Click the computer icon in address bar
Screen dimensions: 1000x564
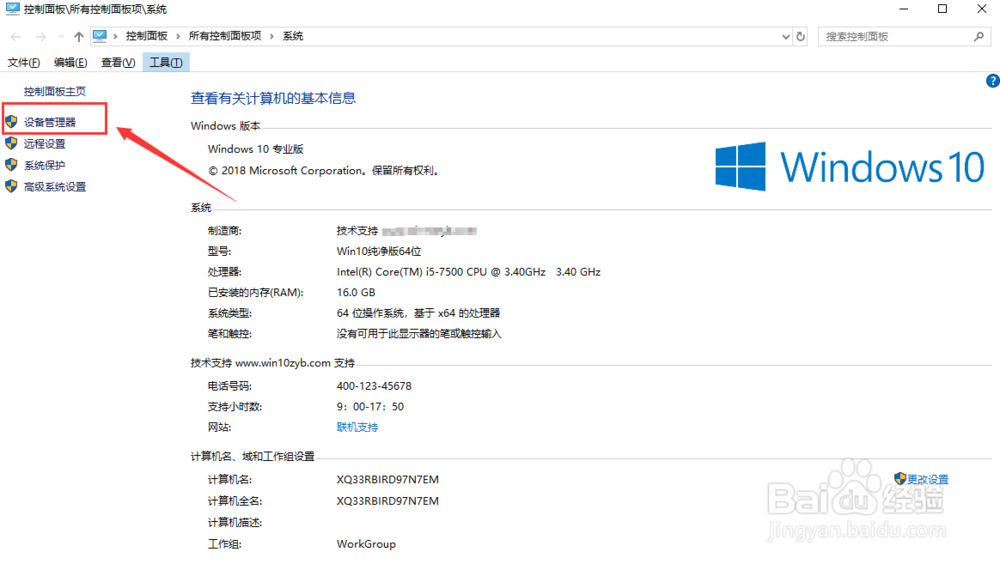pyautogui.click(x=99, y=36)
